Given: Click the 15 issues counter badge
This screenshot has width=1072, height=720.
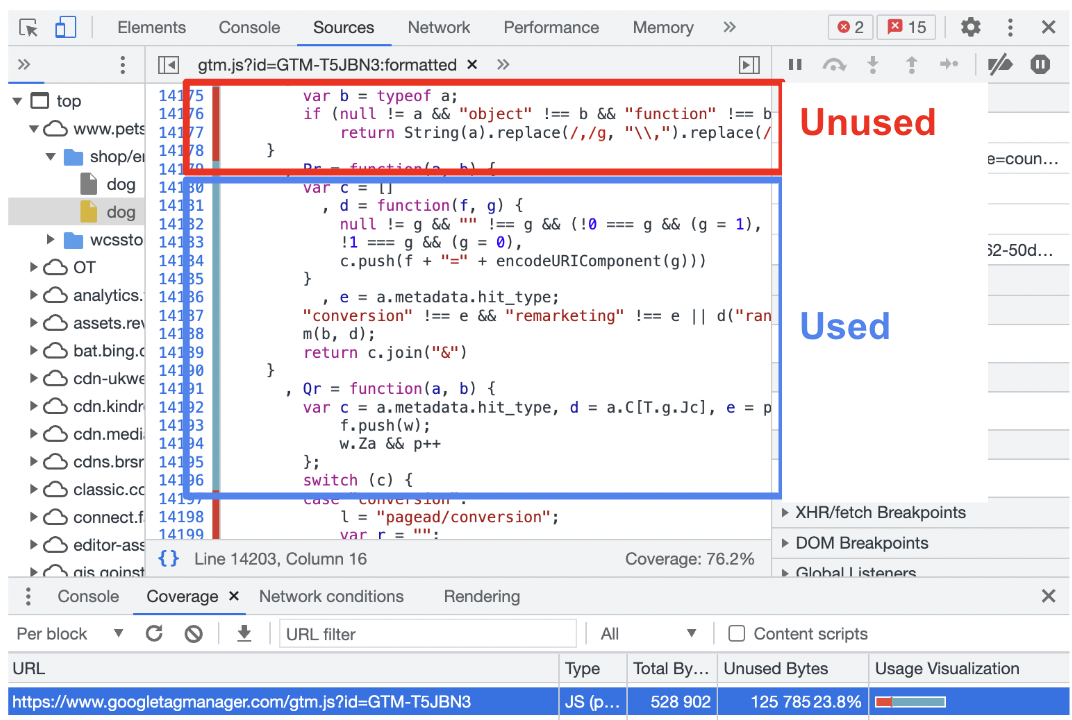Looking at the screenshot, I should (907, 27).
